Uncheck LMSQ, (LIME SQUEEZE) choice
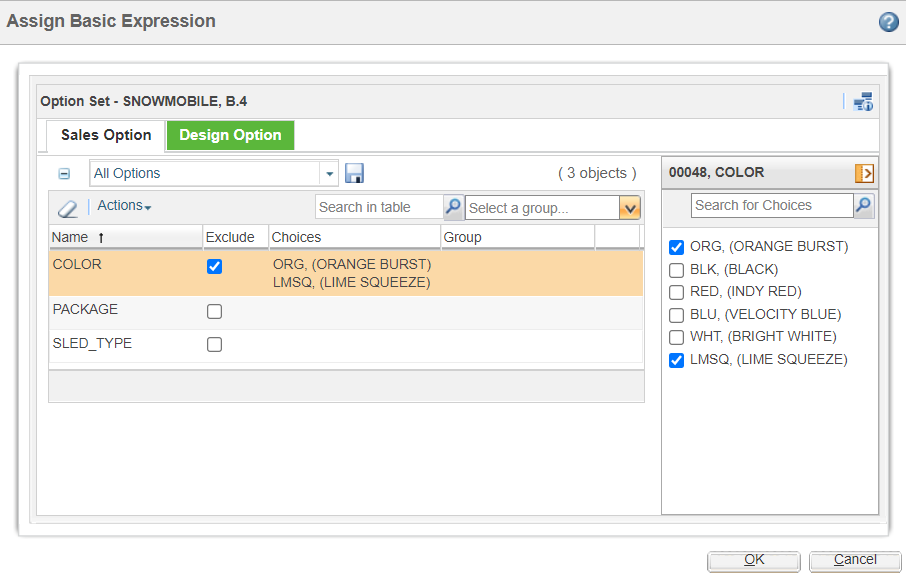Image resolution: width=906 pixels, height=586 pixels. [676, 361]
